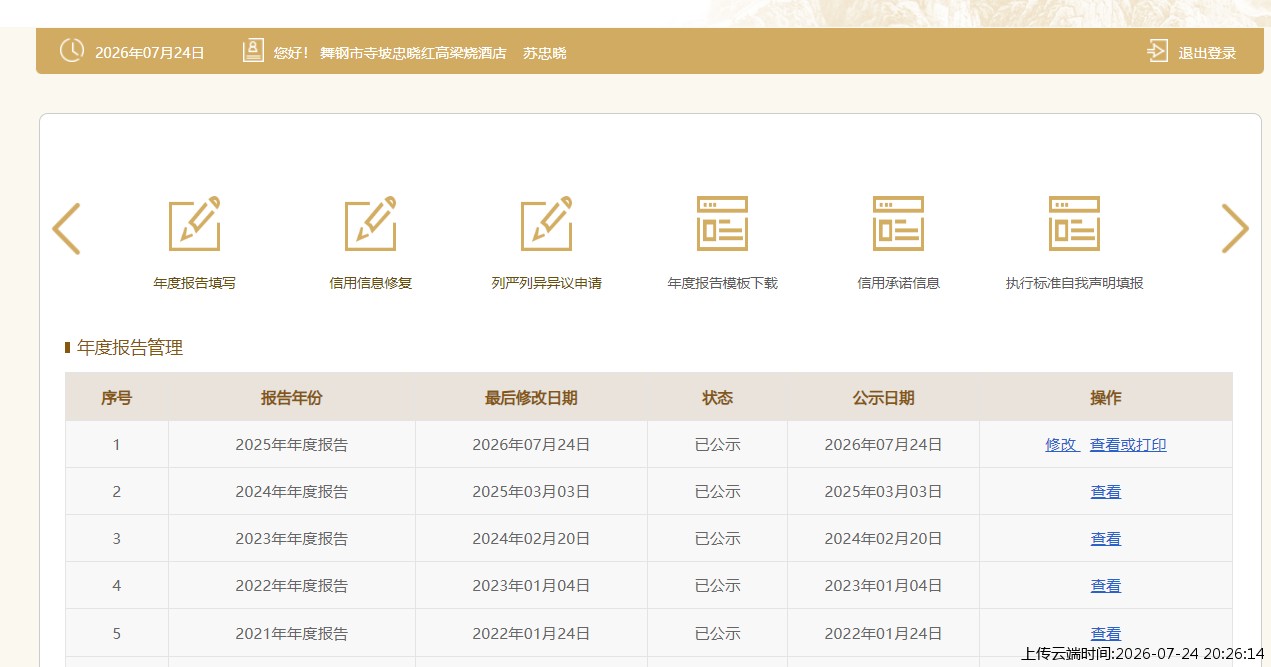Click the user profile icon near 您好
The height and width of the screenshot is (667, 1271).
click(254, 51)
